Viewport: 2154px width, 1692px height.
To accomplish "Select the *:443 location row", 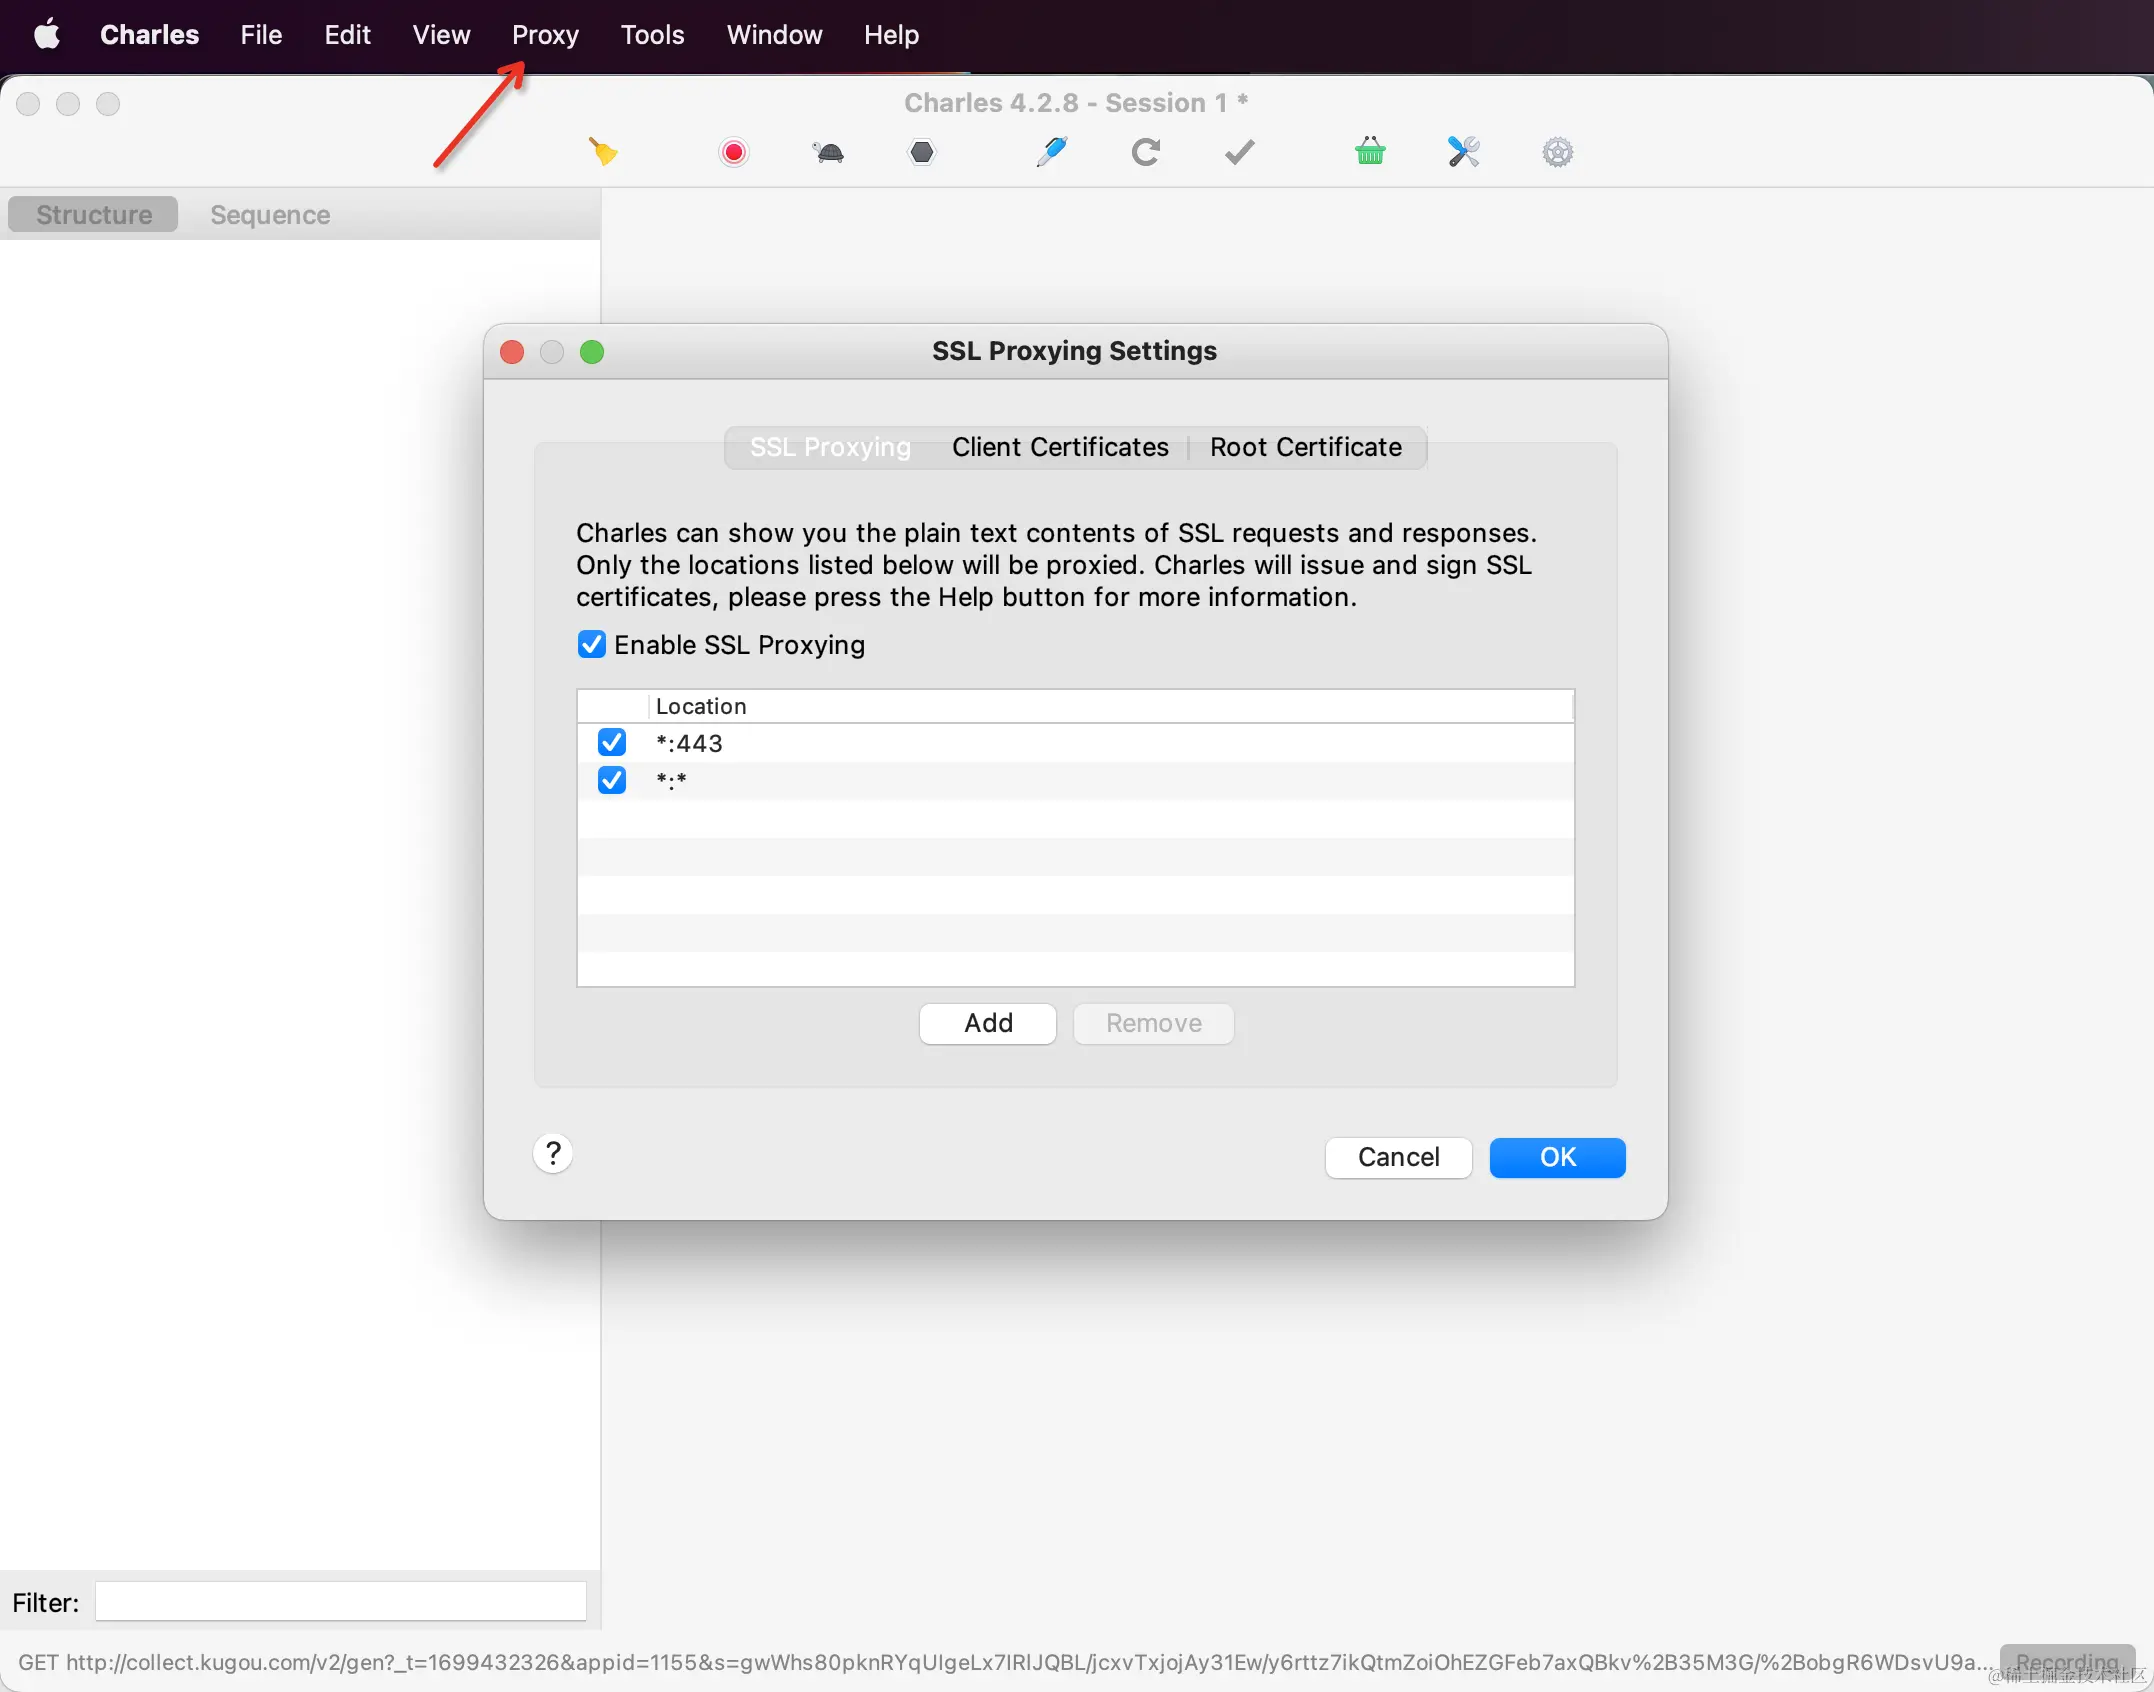I will [x=1075, y=742].
